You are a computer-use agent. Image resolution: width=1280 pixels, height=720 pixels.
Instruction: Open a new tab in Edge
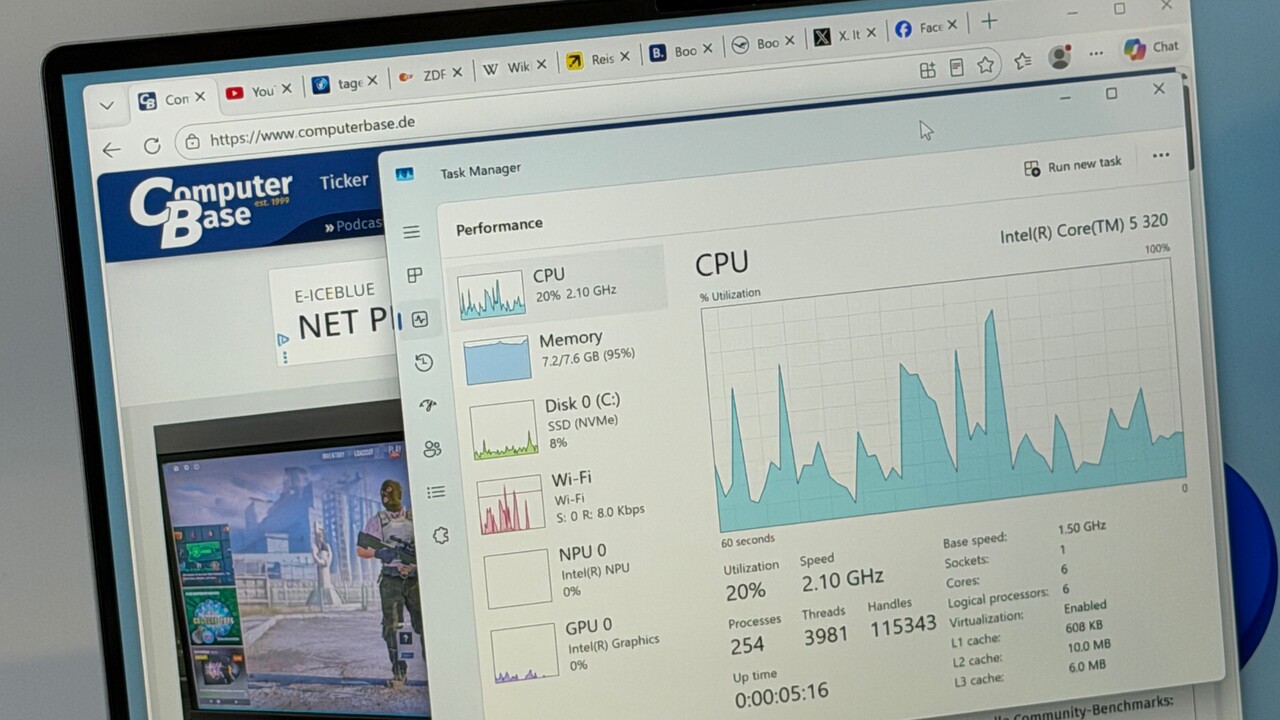coord(989,22)
